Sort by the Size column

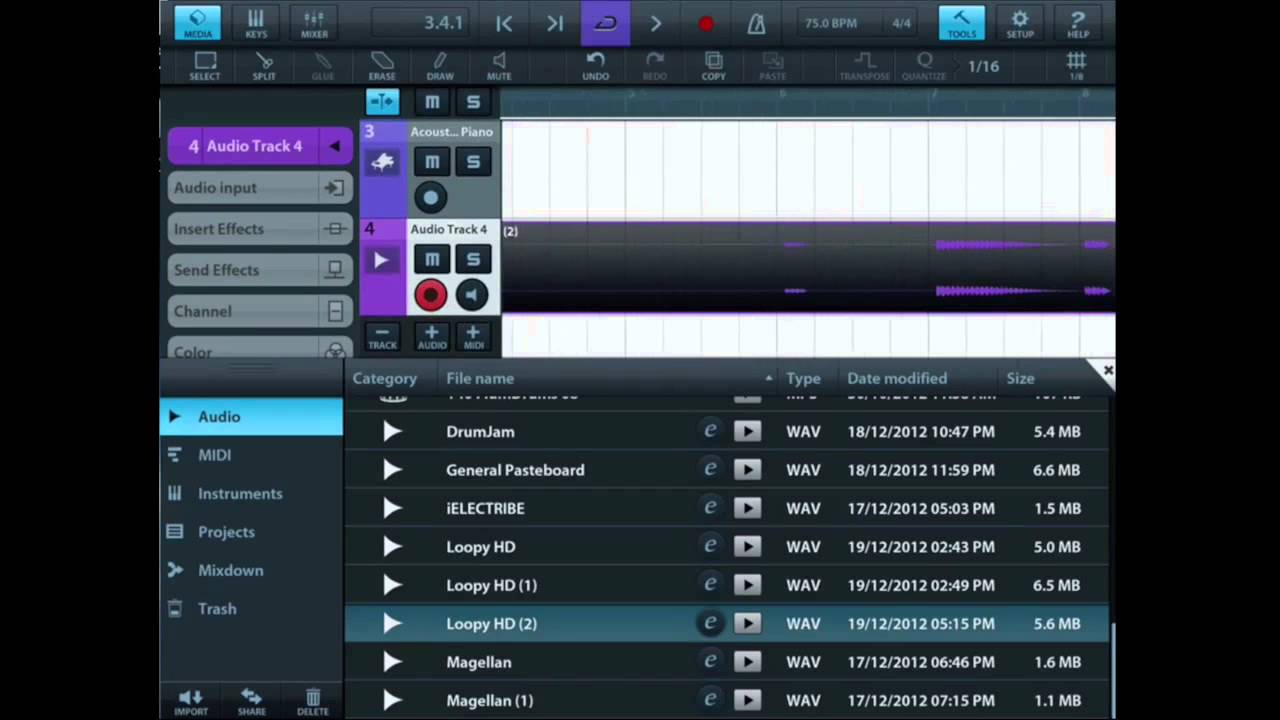[1020, 379]
